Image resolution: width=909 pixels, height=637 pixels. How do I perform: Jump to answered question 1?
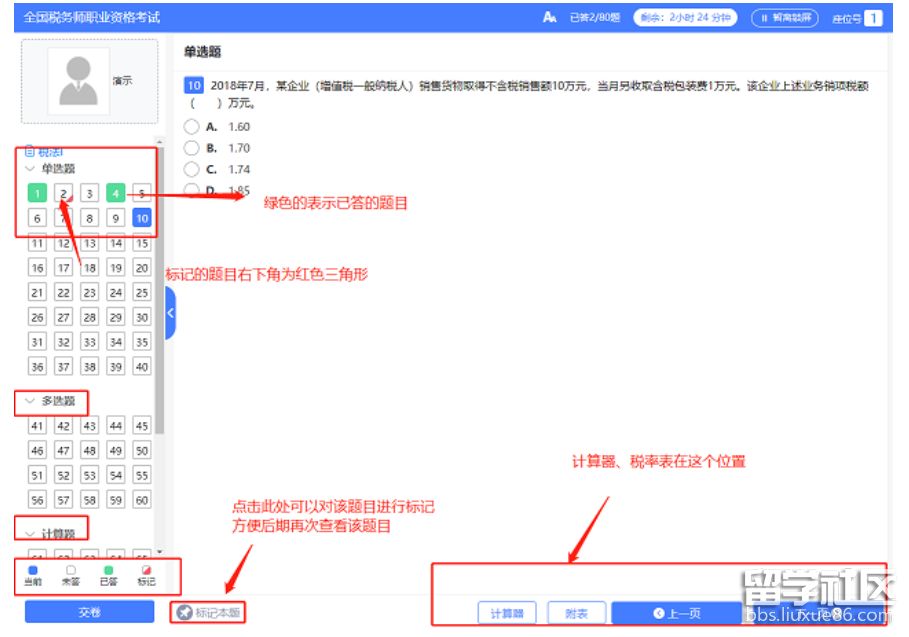pyautogui.click(x=37, y=194)
